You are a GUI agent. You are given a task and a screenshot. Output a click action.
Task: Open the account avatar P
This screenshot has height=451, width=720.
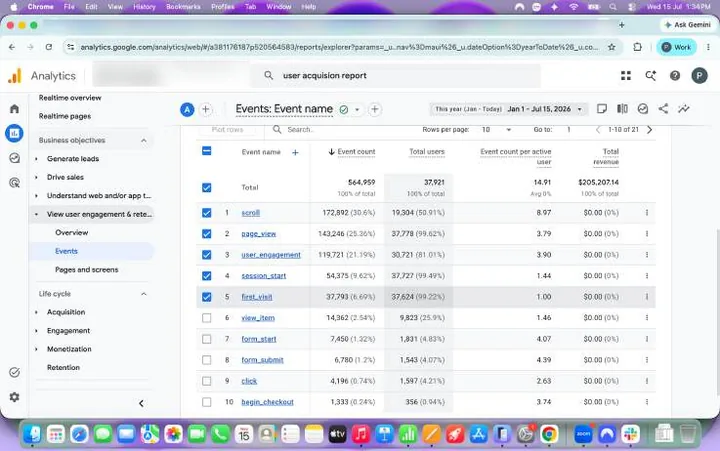(699, 75)
